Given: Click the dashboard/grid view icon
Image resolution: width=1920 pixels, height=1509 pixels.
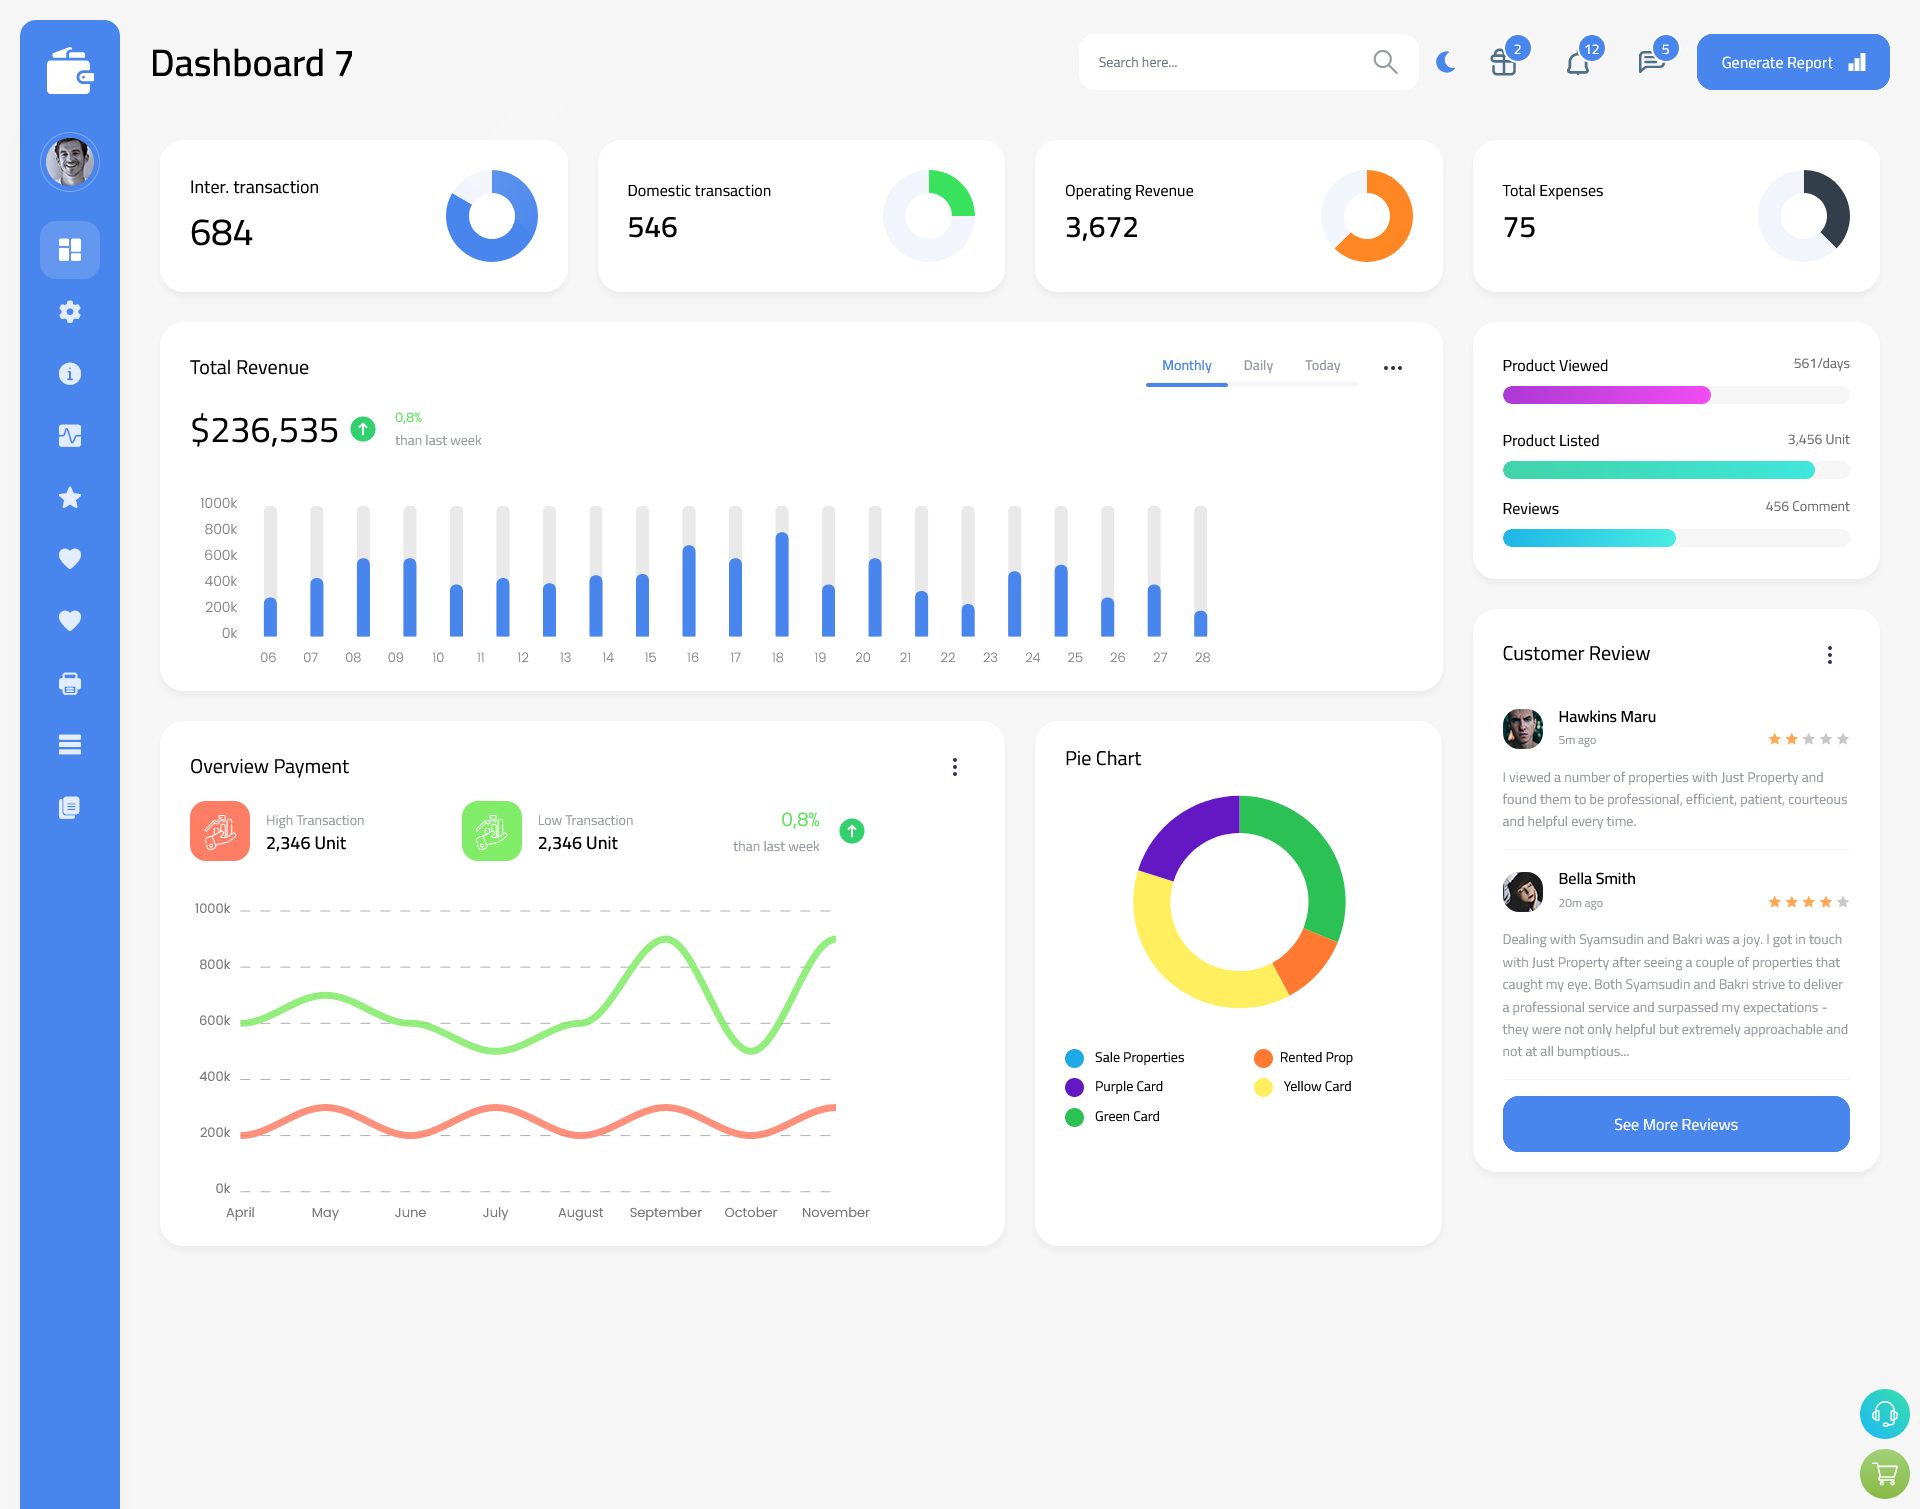Looking at the screenshot, I should tap(70, 249).
